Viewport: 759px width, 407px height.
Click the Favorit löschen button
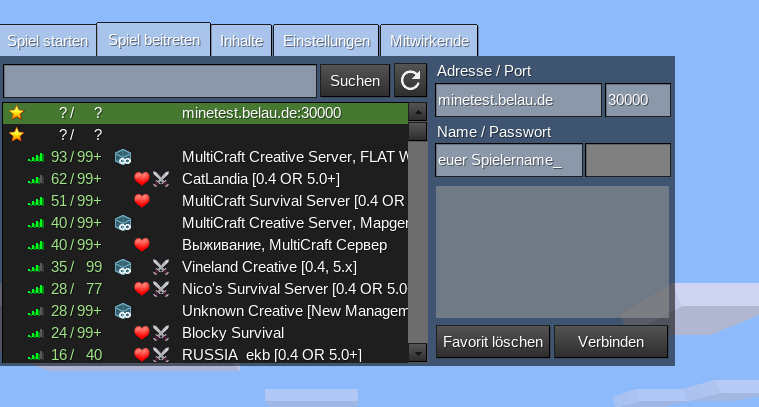click(x=492, y=341)
